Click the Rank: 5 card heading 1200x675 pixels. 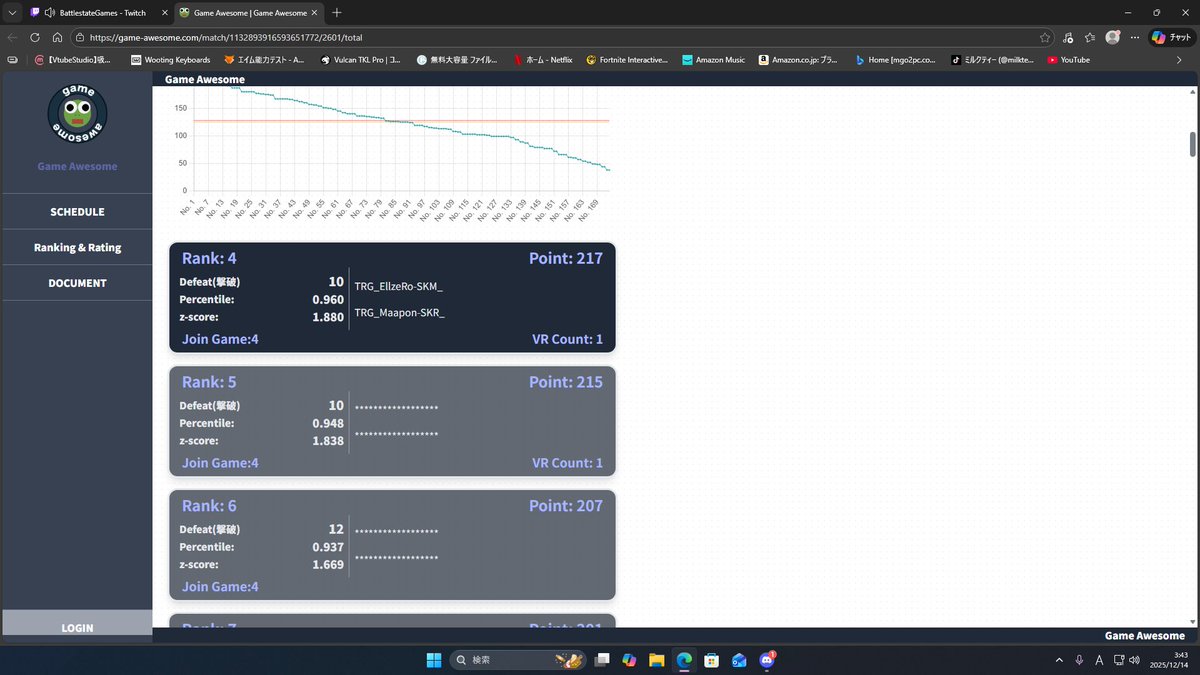click(209, 382)
